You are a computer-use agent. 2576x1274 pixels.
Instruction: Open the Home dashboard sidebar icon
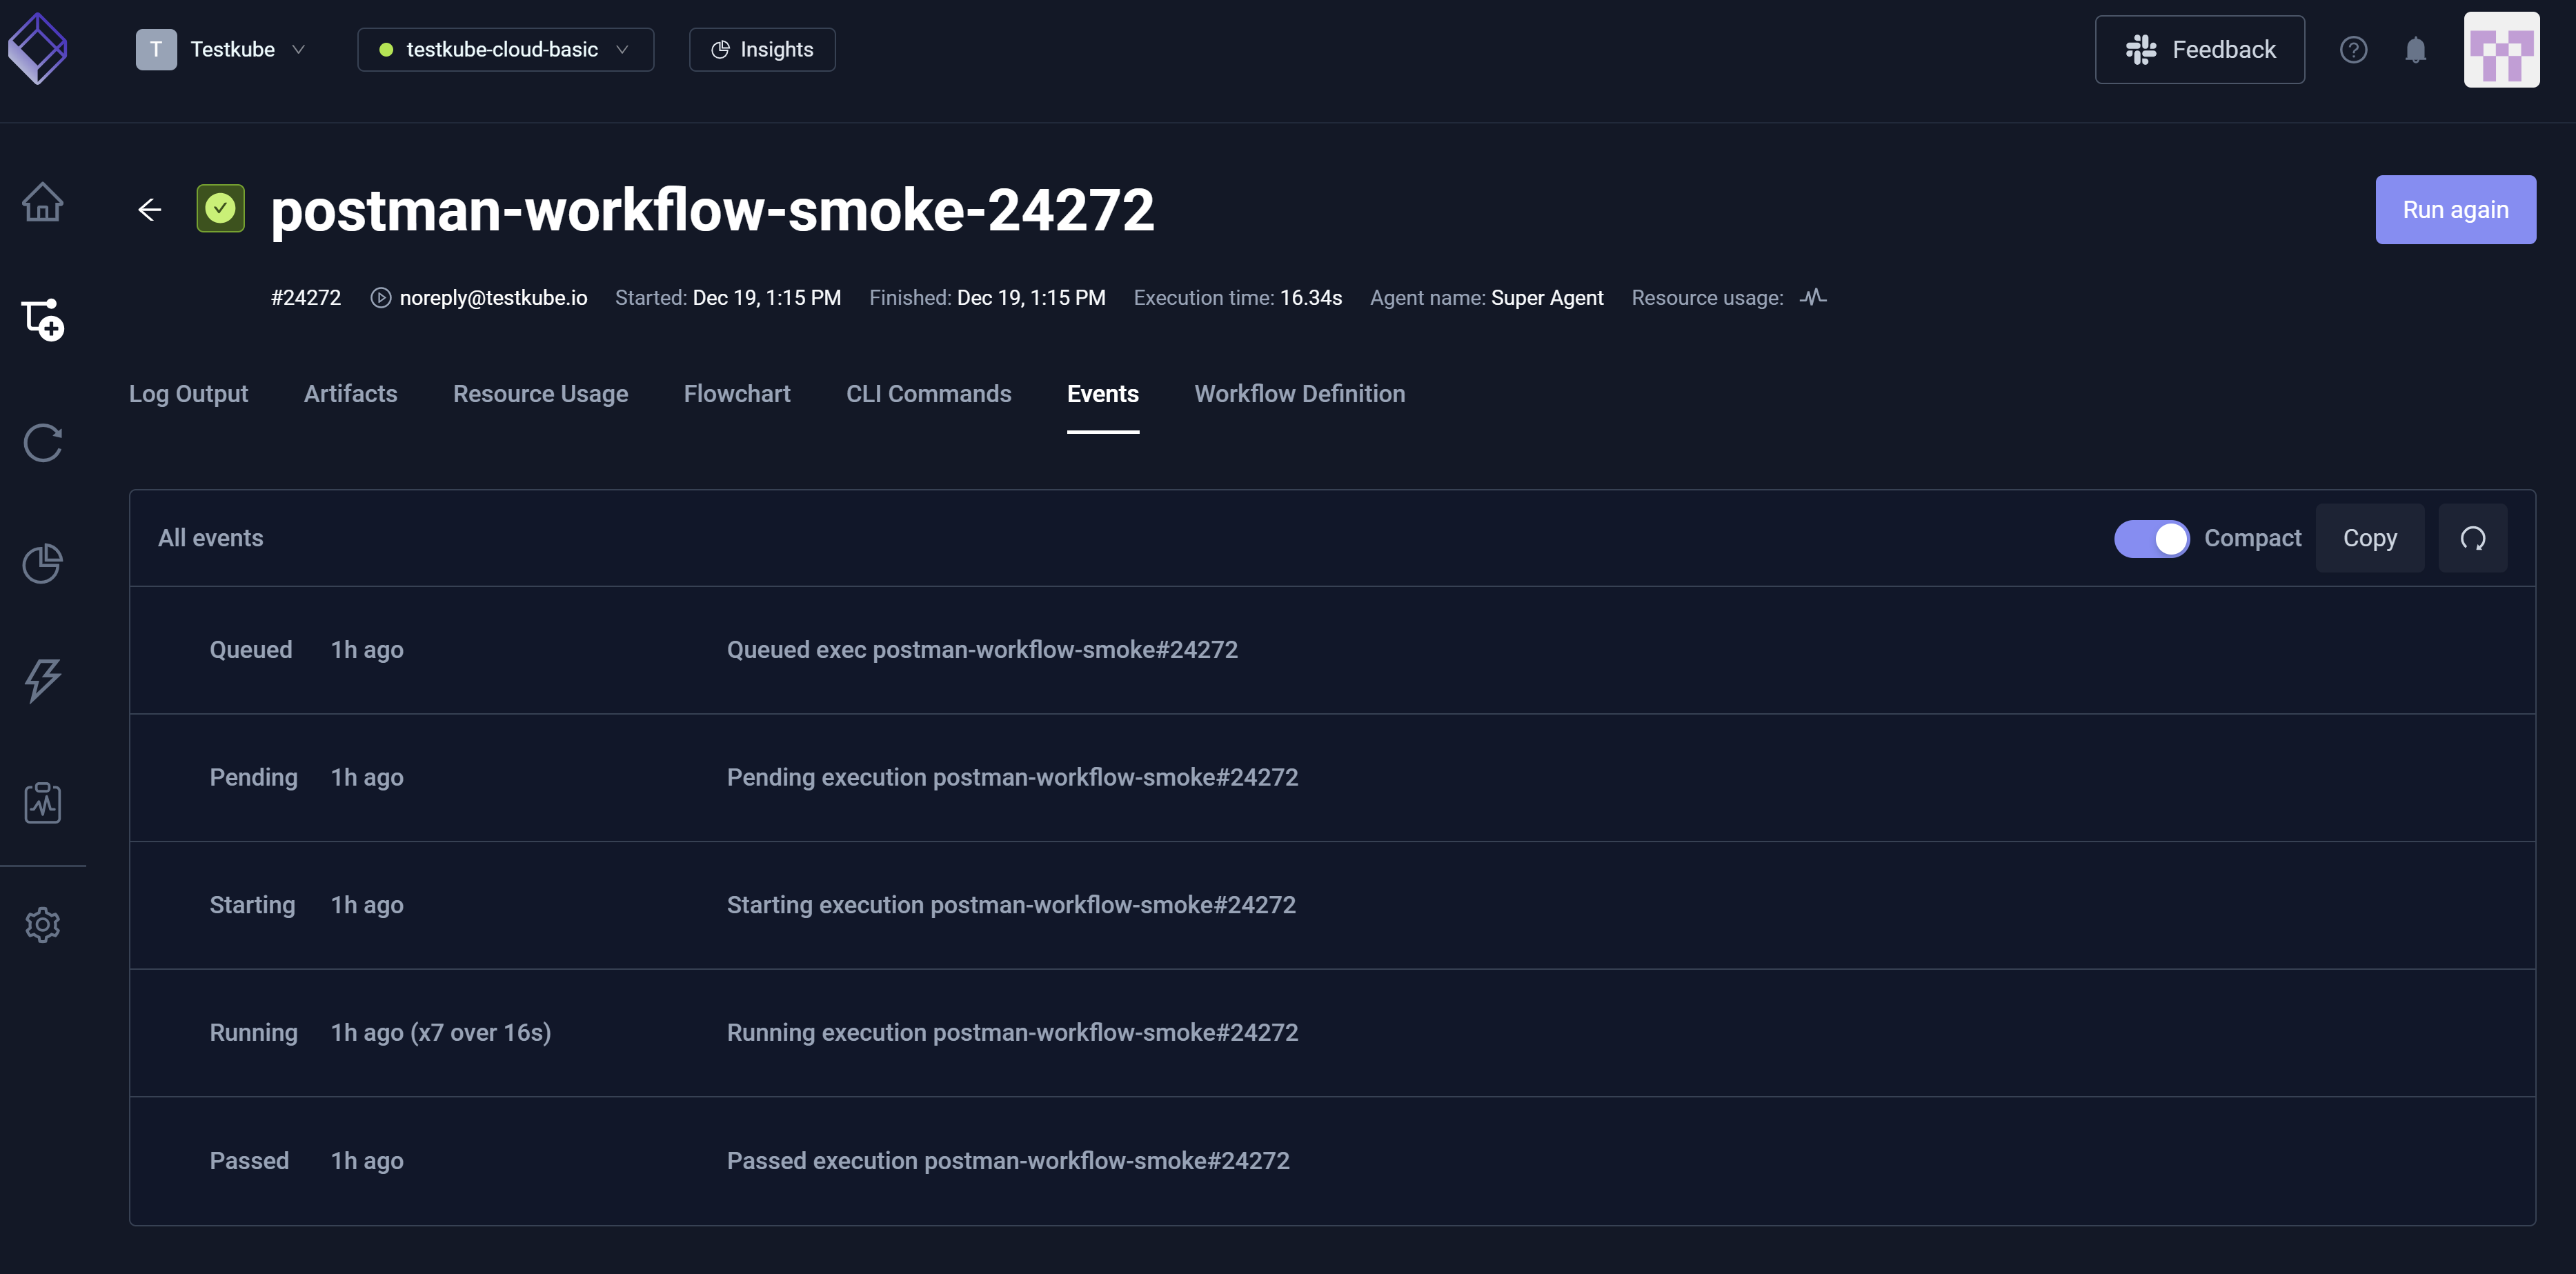click(x=43, y=202)
